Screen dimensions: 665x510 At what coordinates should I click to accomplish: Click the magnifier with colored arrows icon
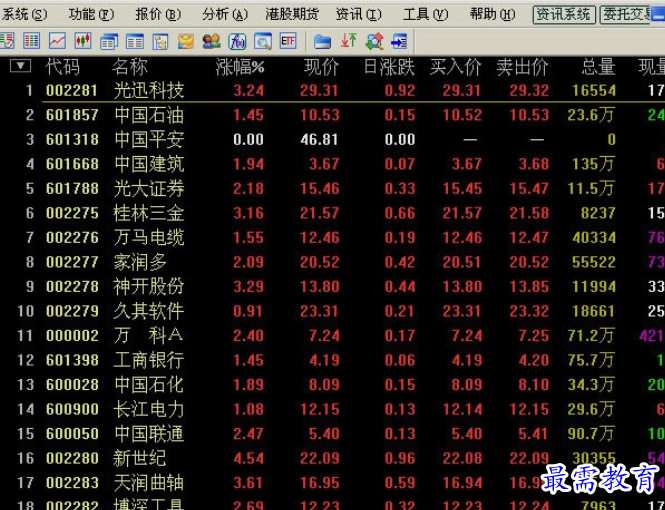pos(374,41)
